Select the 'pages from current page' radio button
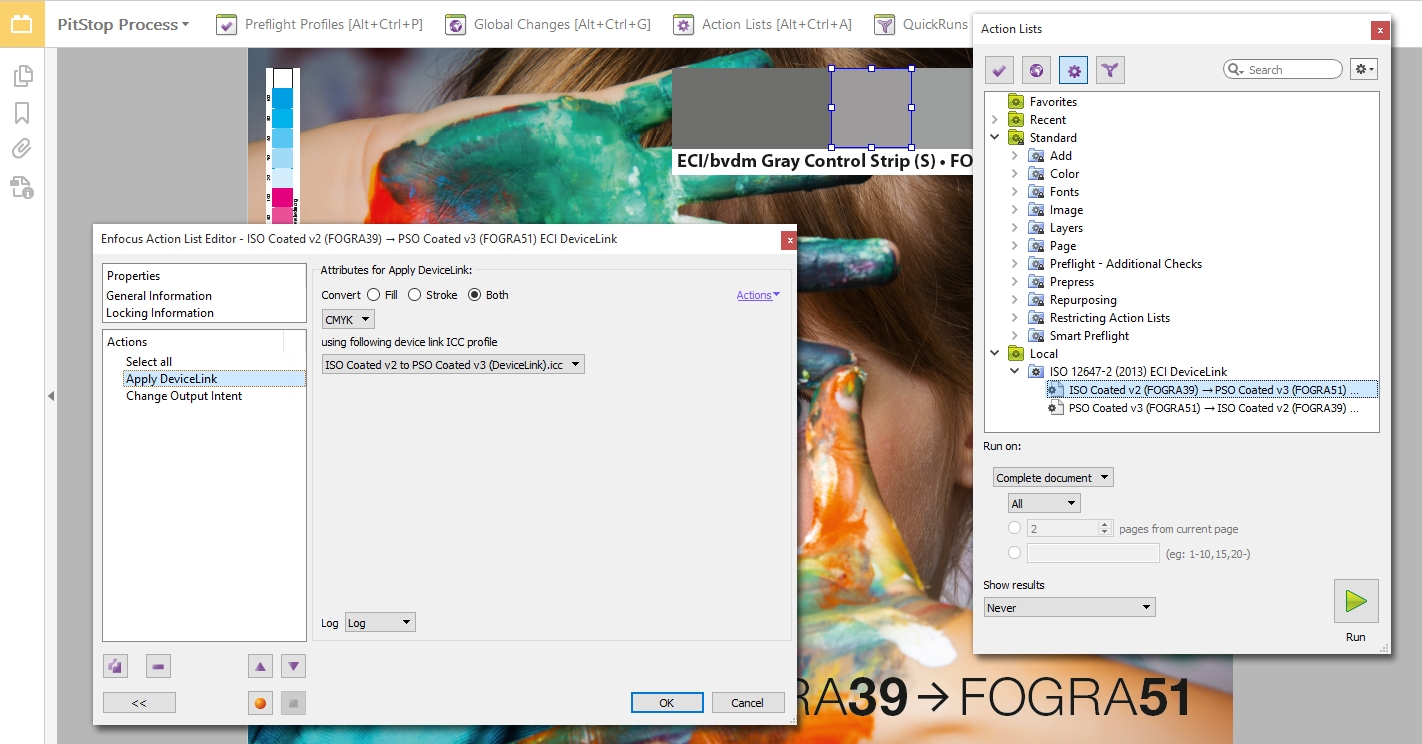Image resolution: width=1422 pixels, height=744 pixels. 1015,528
